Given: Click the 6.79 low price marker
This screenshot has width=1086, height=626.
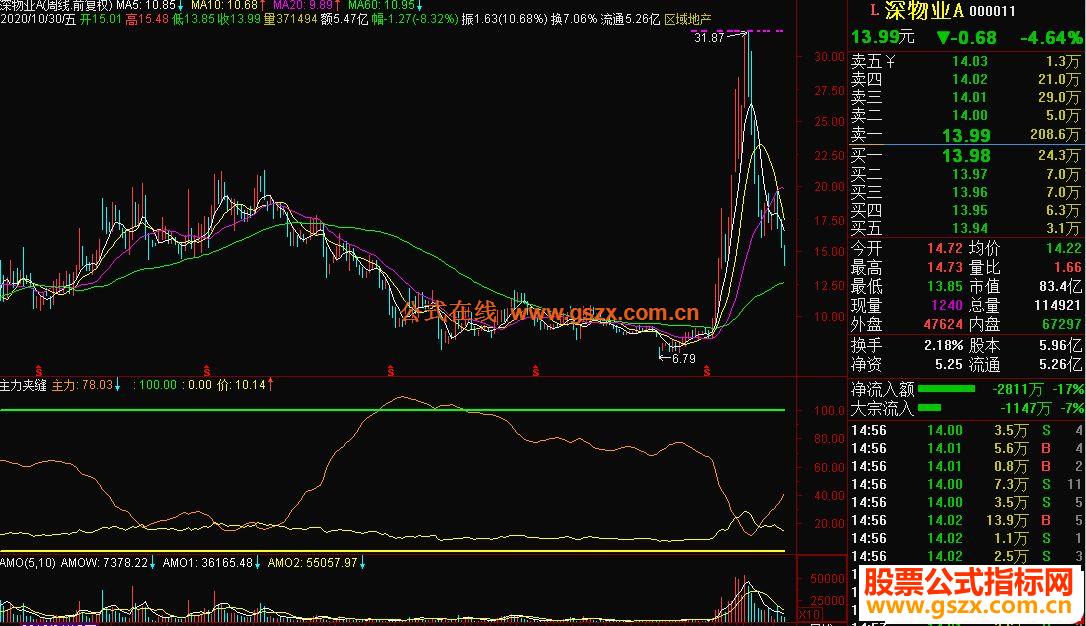Looking at the screenshot, I should tap(683, 359).
